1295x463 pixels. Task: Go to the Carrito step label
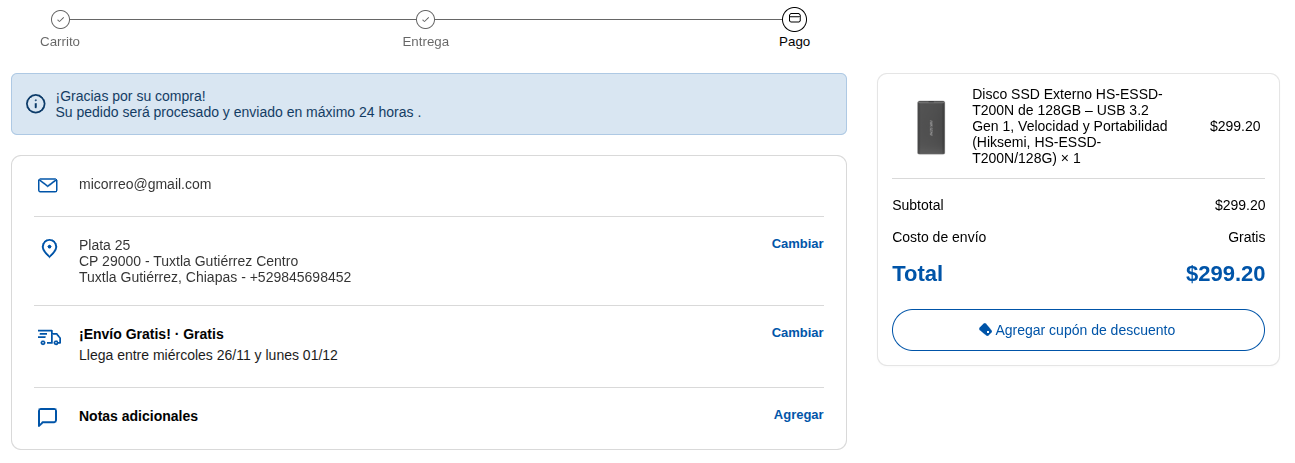click(x=60, y=42)
